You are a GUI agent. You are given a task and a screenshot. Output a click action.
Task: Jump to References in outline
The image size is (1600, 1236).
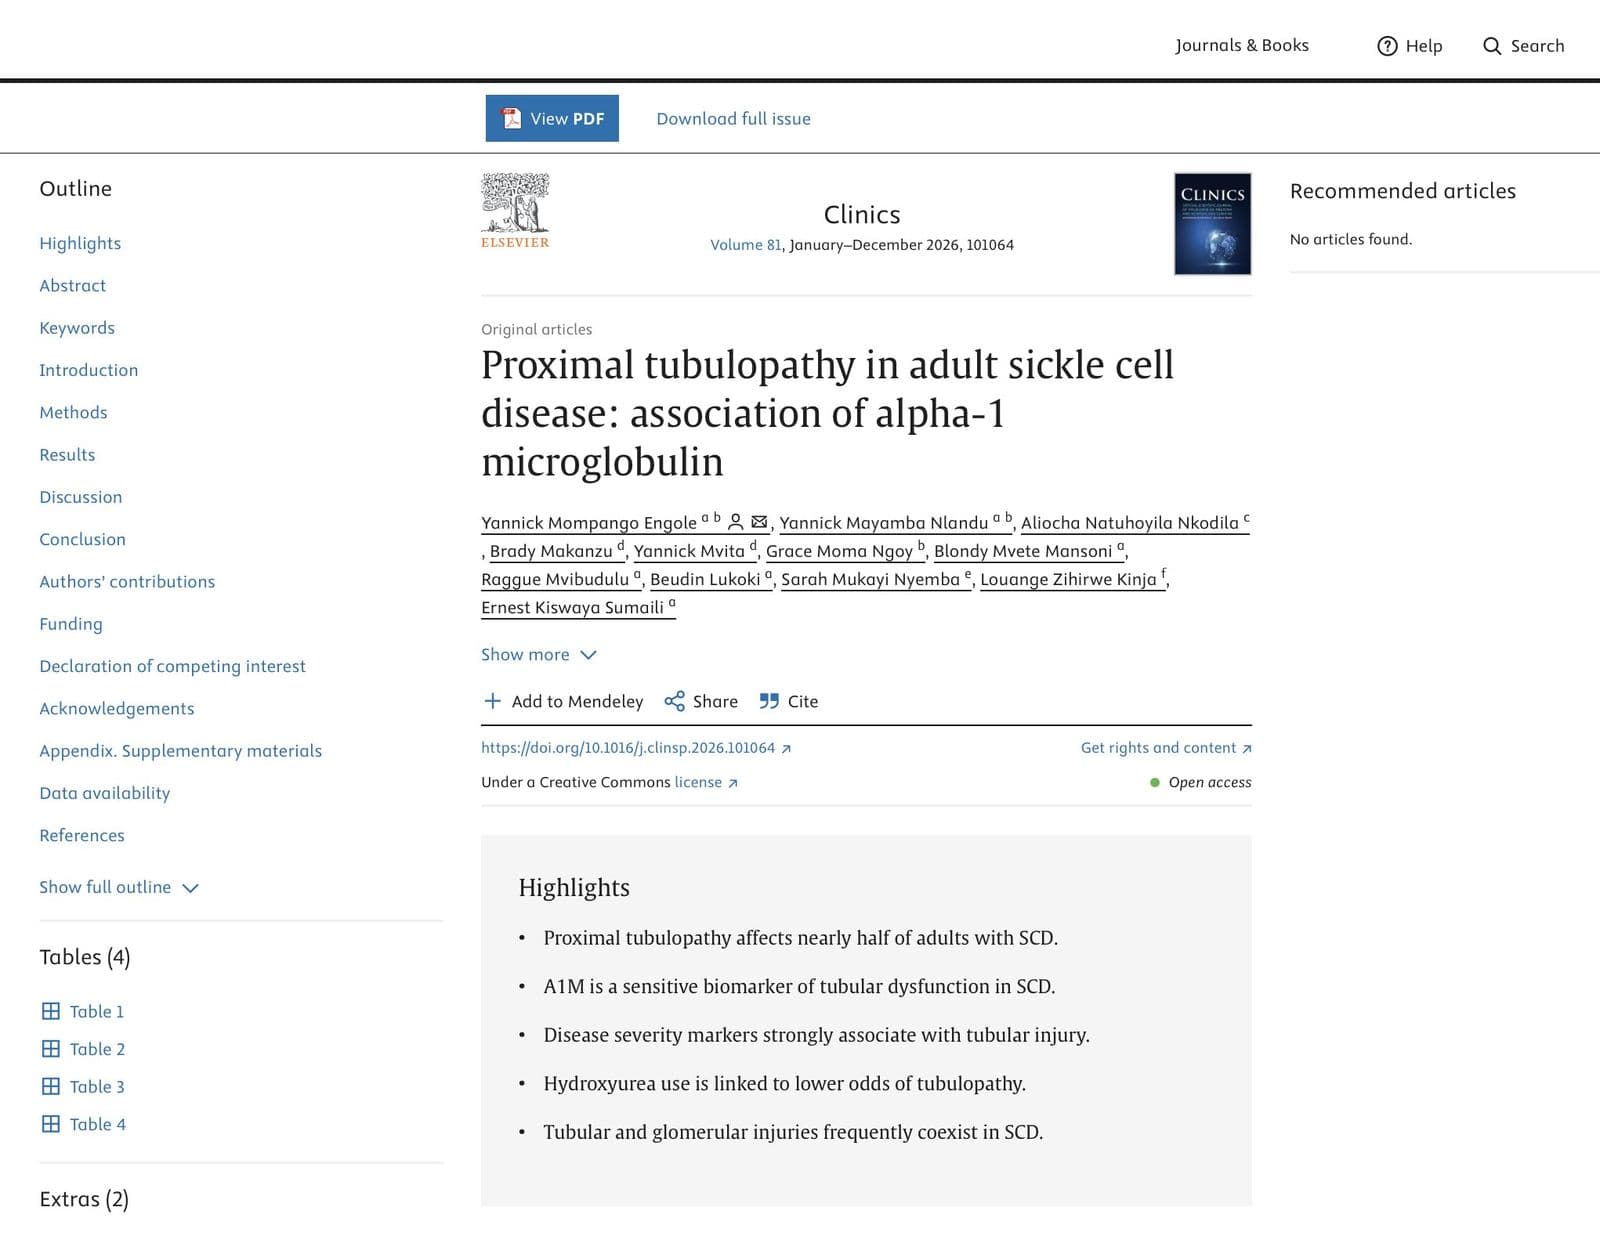(82, 835)
